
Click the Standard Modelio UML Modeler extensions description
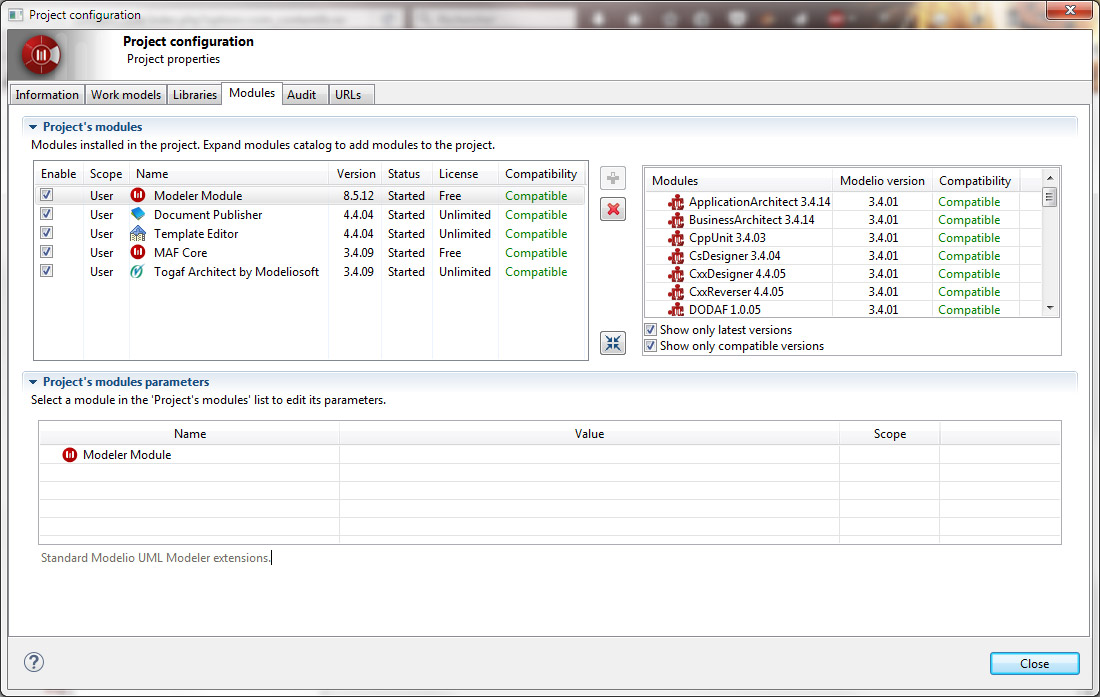[155, 558]
